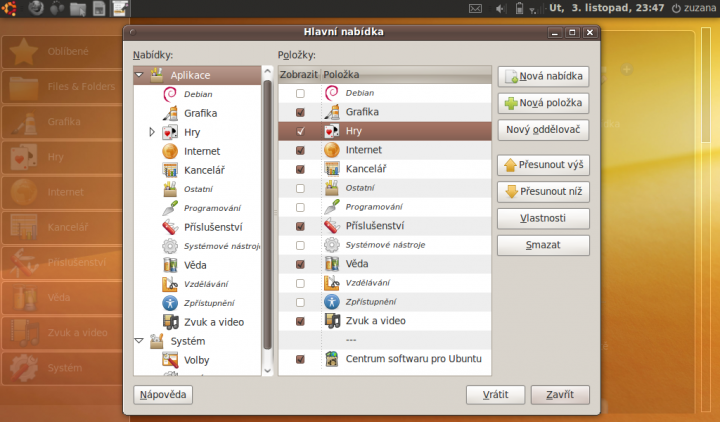Click the Debian swirl icon in menus tree
The width and height of the screenshot is (720, 422).
[170, 94]
